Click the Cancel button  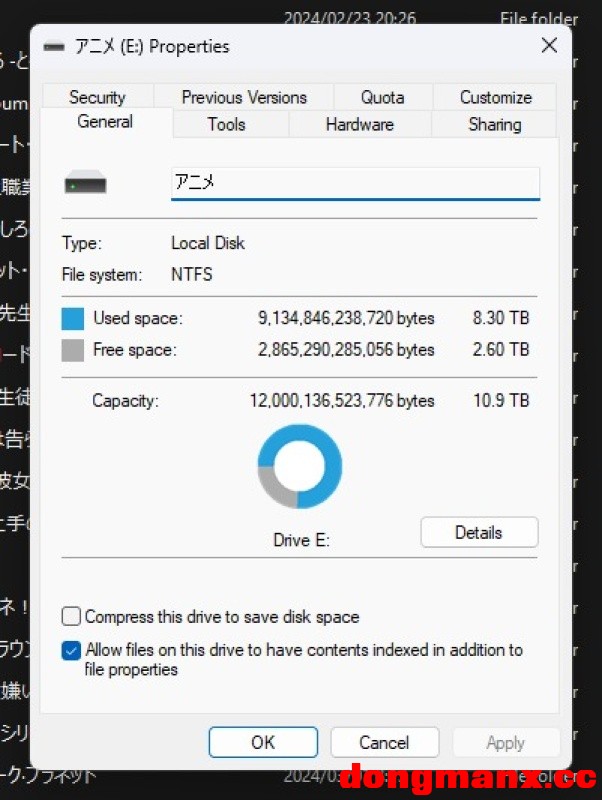pyautogui.click(x=384, y=742)
